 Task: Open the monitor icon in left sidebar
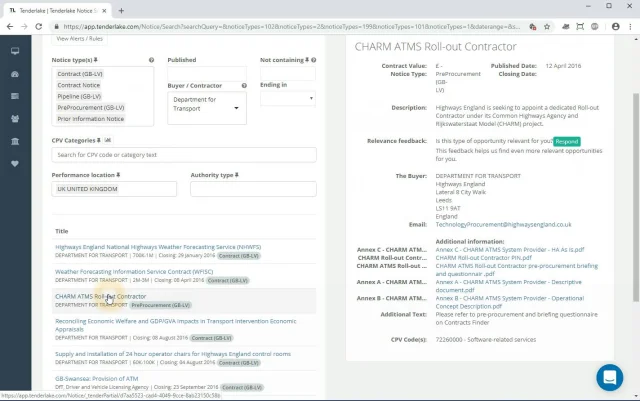[x=14, y=49]
